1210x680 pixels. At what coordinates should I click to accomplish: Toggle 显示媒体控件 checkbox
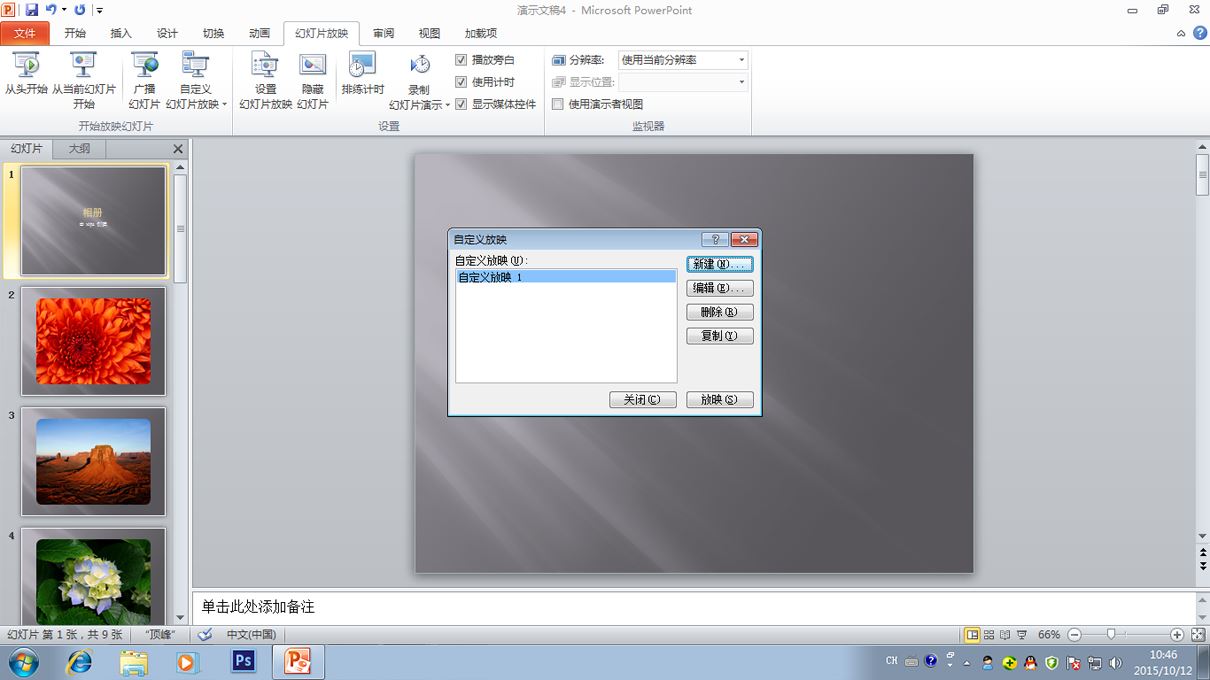(x=461, y=104)
